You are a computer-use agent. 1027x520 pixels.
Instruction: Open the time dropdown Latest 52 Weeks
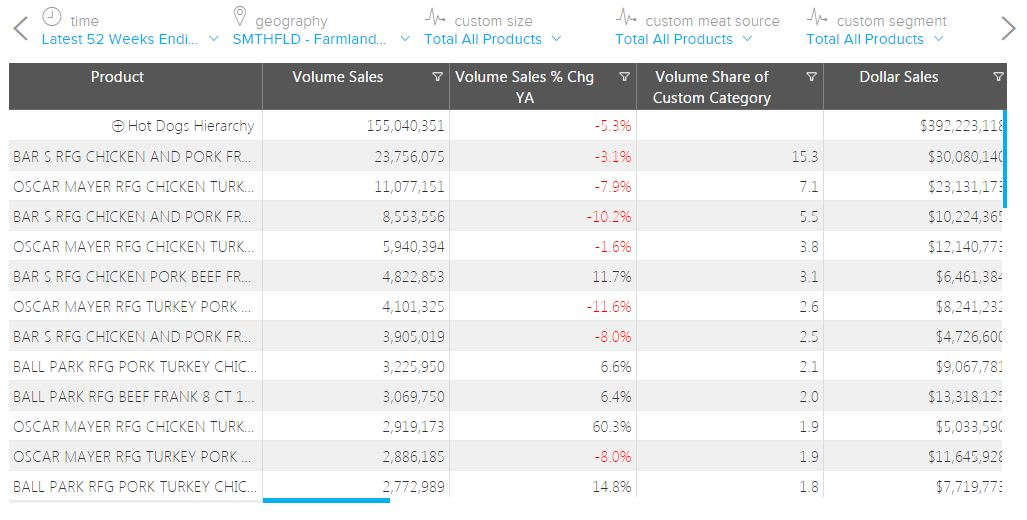(x=129, y=39)
